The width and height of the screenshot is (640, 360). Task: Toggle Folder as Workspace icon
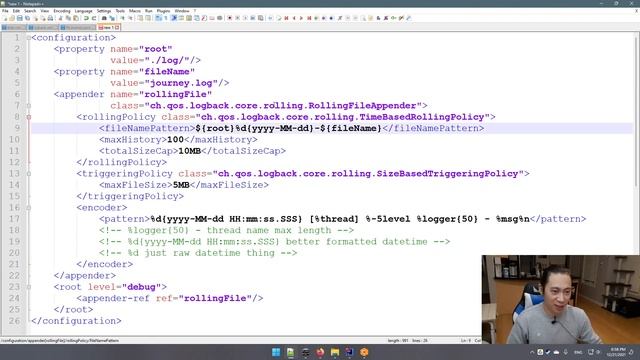pyautogui.click(x=212, y=18)
